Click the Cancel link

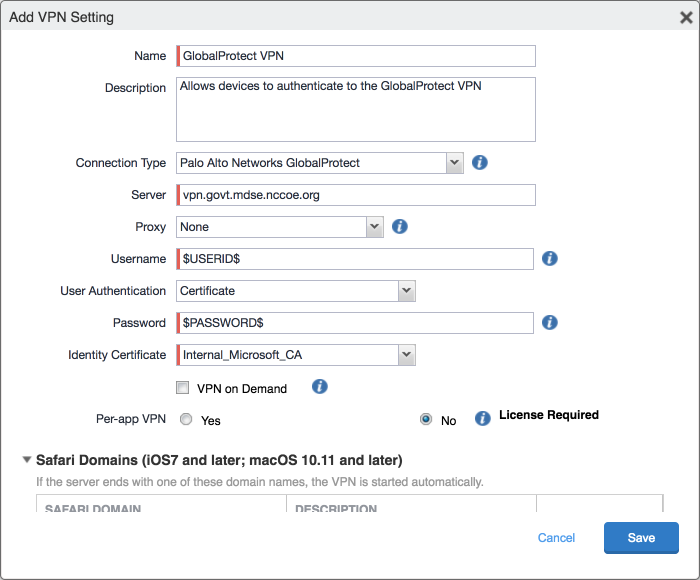click(x=556, y=538)
